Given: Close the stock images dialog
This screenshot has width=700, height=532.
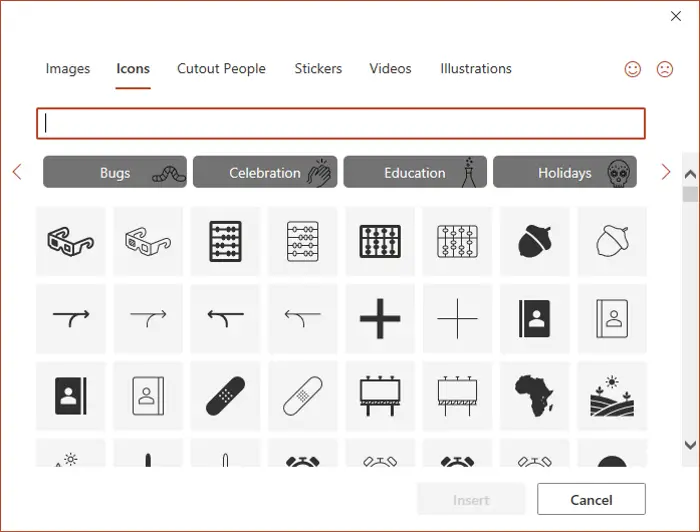Looking at the screenshot, I should point(676,16).
